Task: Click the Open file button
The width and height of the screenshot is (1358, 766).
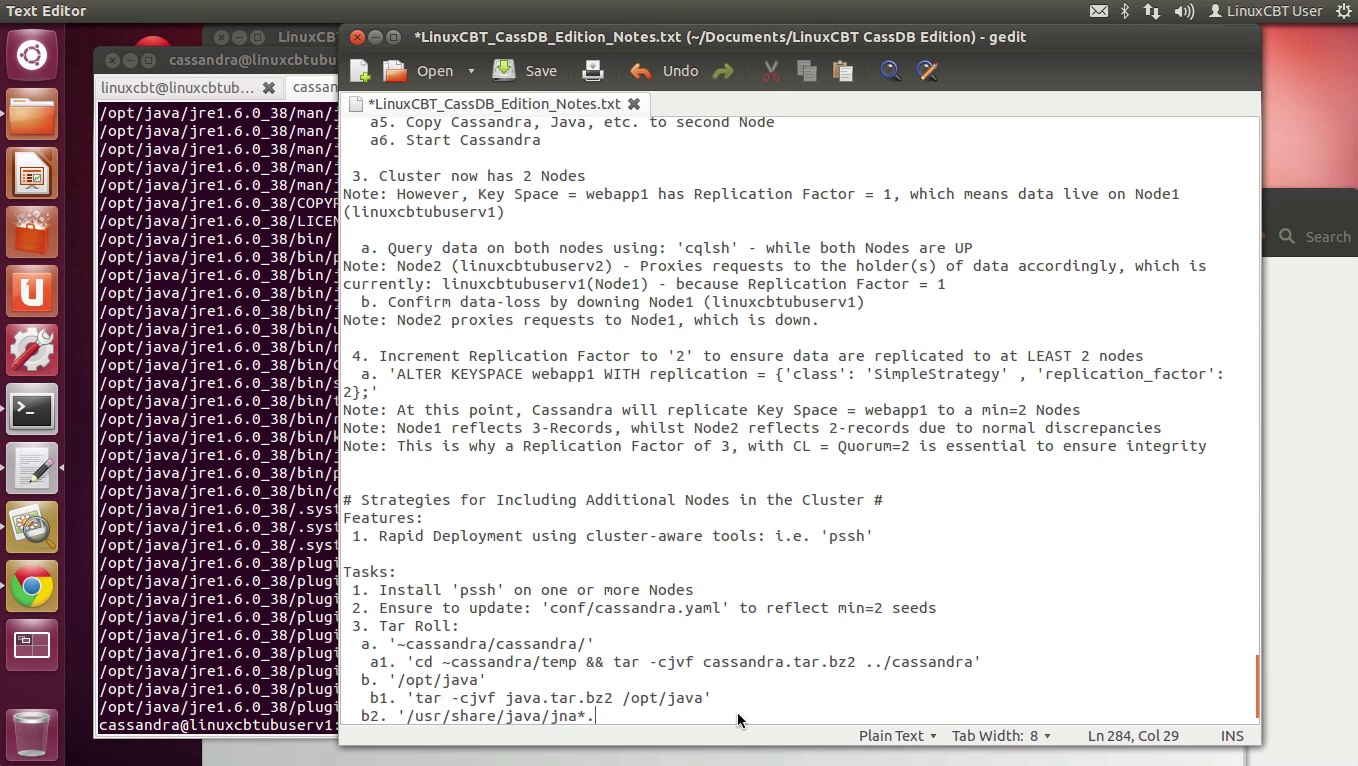Action: (420, 71)
